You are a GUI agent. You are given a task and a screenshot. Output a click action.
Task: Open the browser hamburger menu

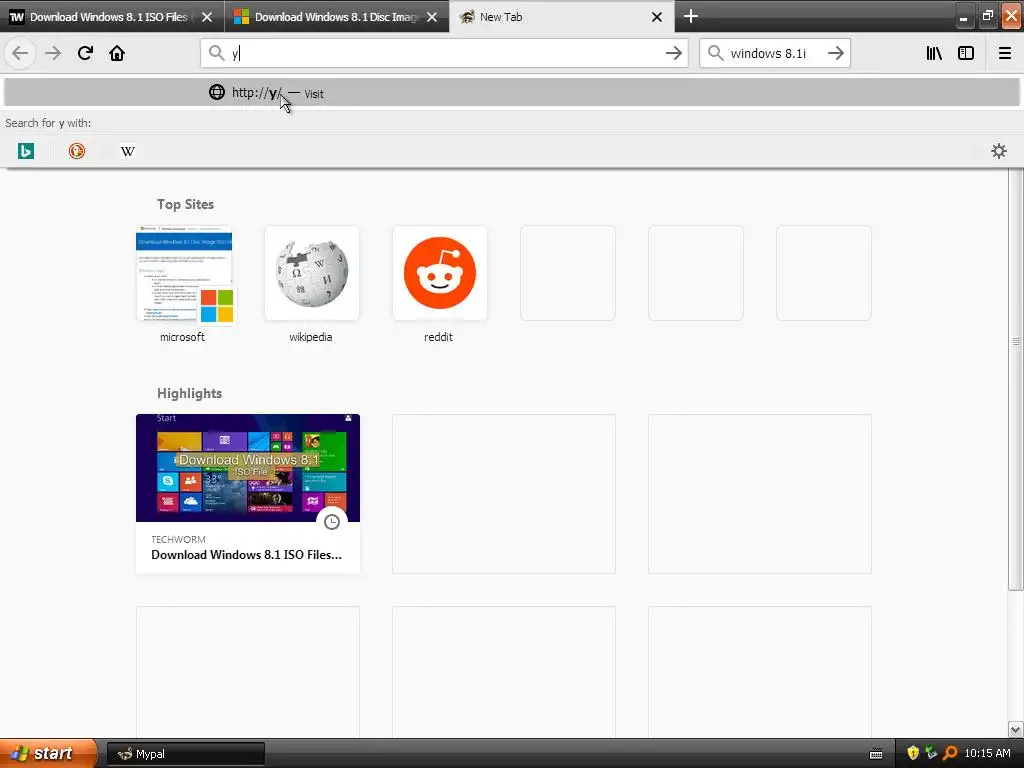[x=1005, y=53]
